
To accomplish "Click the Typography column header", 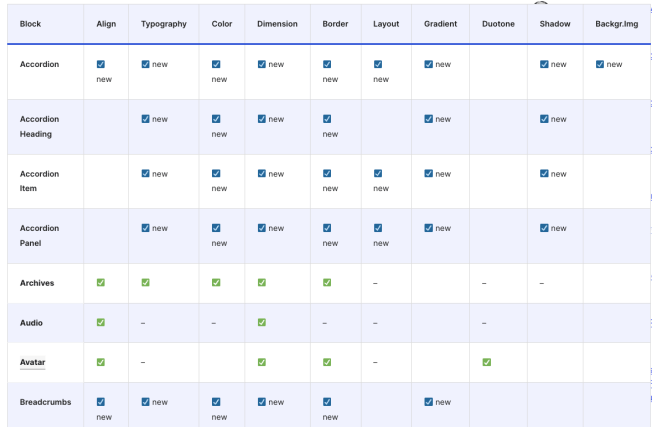I will point(163,23).
